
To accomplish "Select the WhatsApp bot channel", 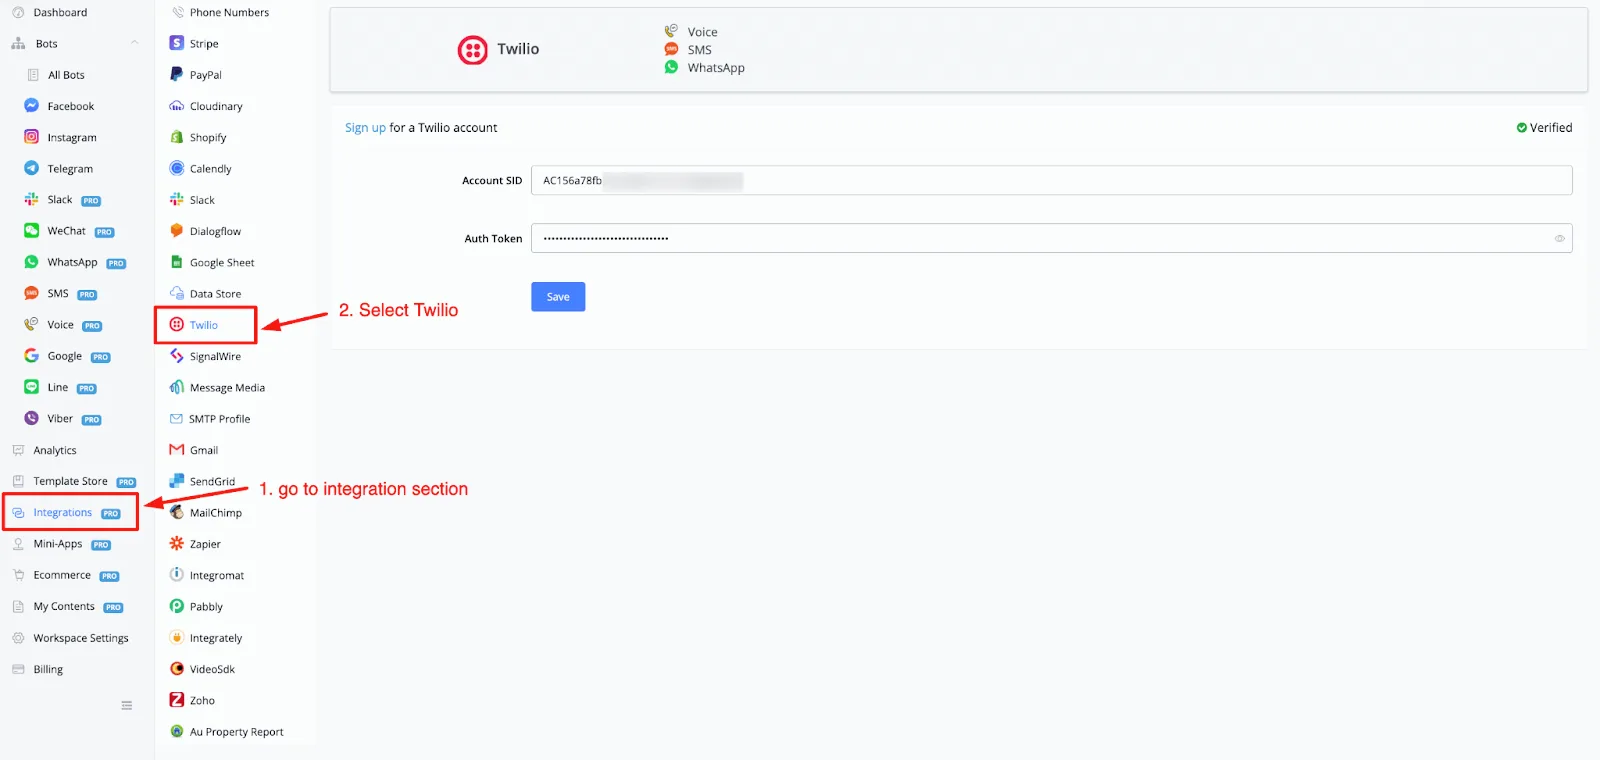I will click(x=75, y=262).
